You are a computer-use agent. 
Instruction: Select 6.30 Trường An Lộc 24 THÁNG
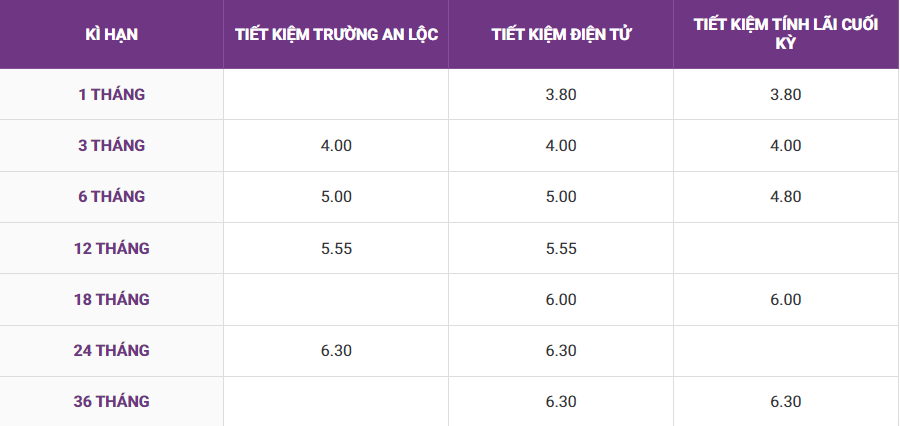(x=336, y=351)
